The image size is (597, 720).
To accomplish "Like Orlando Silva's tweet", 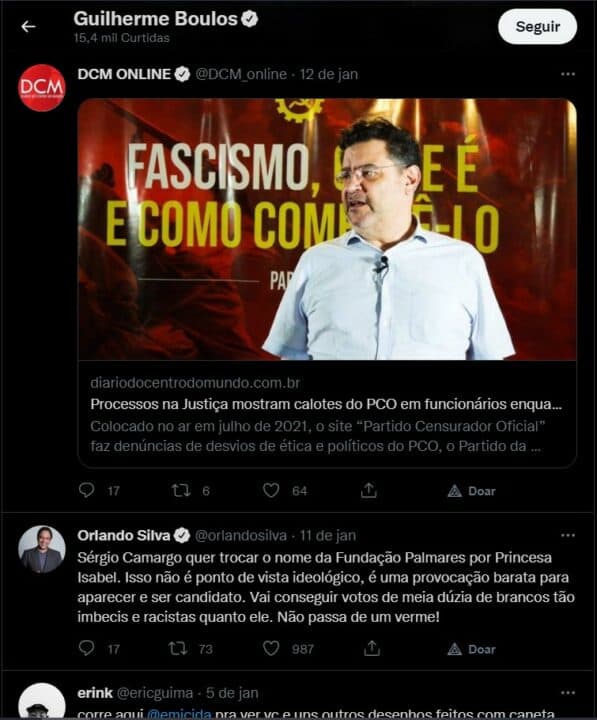I will 271,648.
